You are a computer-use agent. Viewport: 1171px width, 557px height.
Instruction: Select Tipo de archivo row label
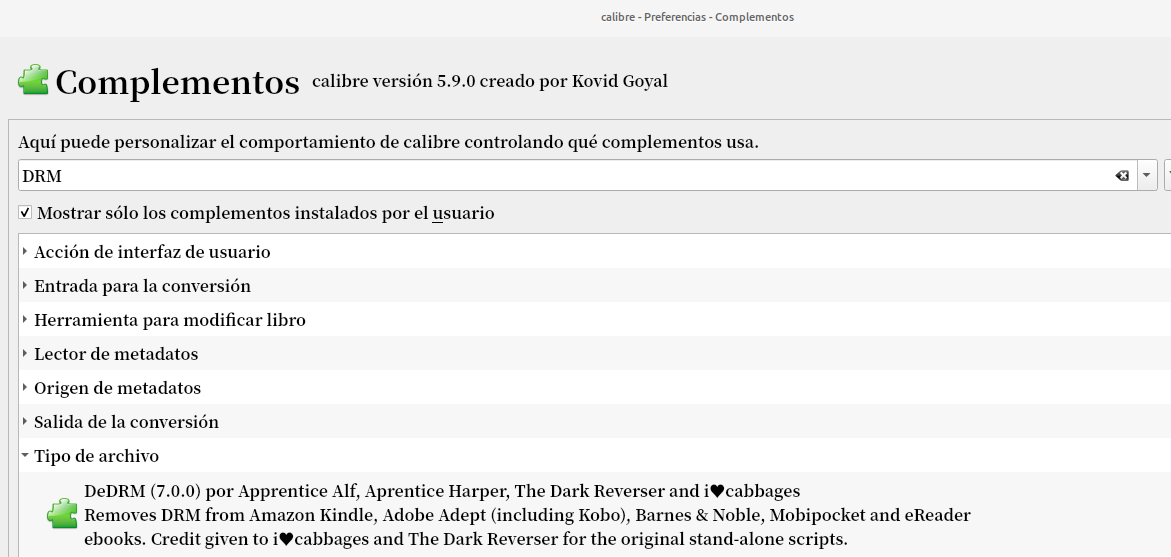tap(96, 455)
